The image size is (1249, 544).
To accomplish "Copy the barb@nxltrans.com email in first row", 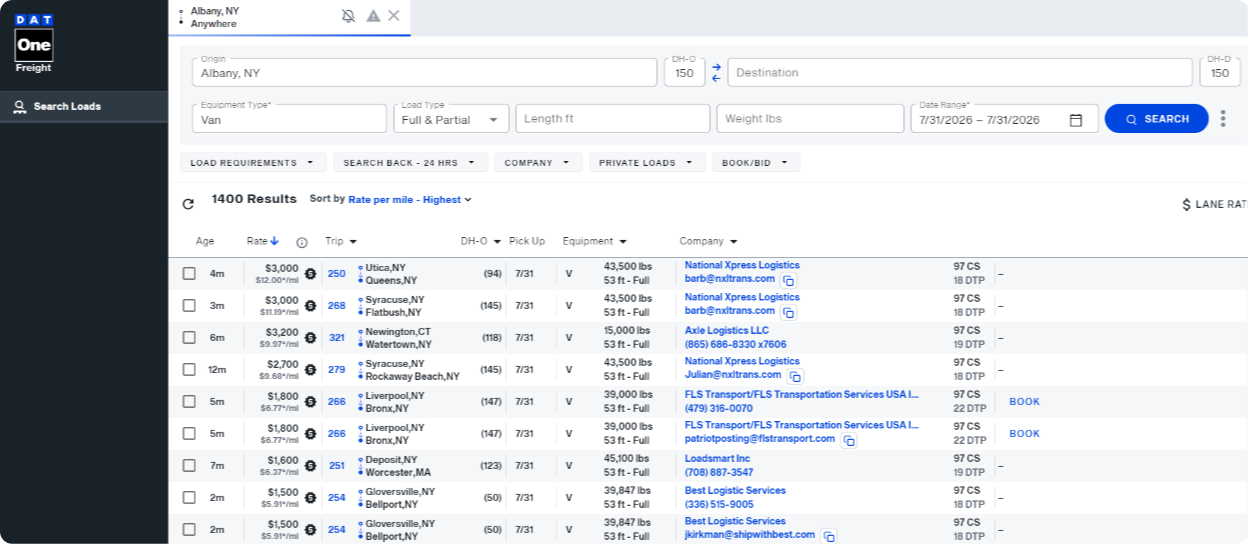I will coord(788,281).
